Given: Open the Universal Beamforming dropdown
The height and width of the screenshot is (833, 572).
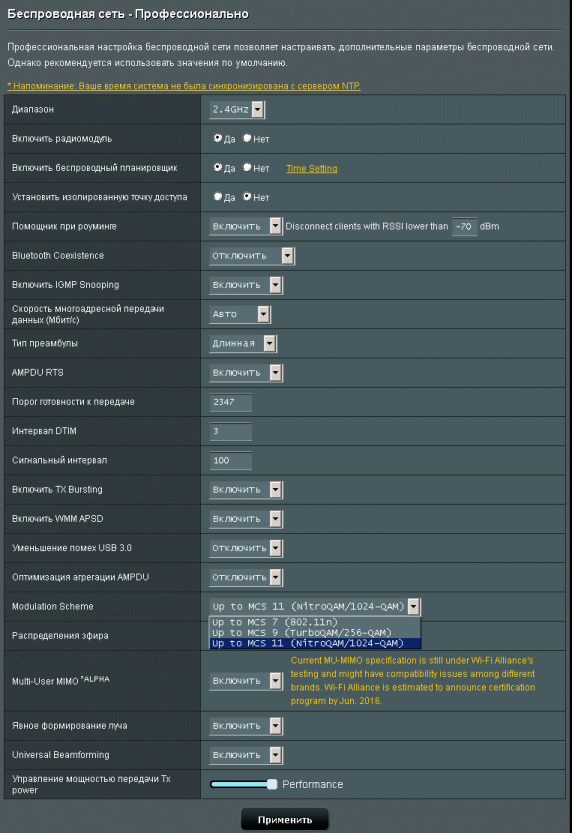Looking at the screenshot, I should point(245,755).
